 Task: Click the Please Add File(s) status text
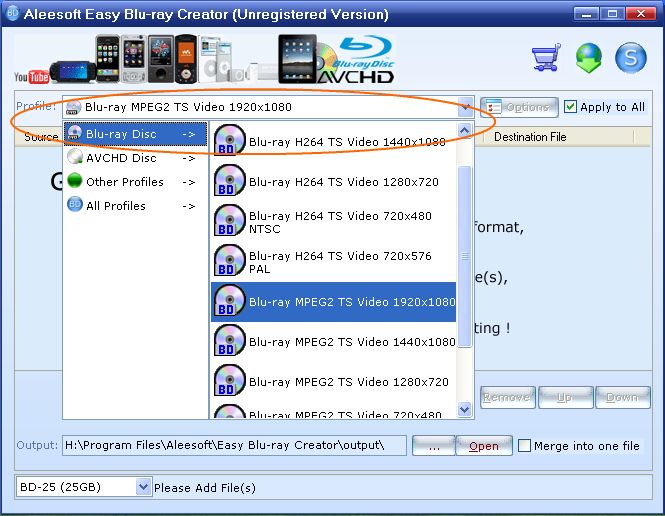(204, 488)
